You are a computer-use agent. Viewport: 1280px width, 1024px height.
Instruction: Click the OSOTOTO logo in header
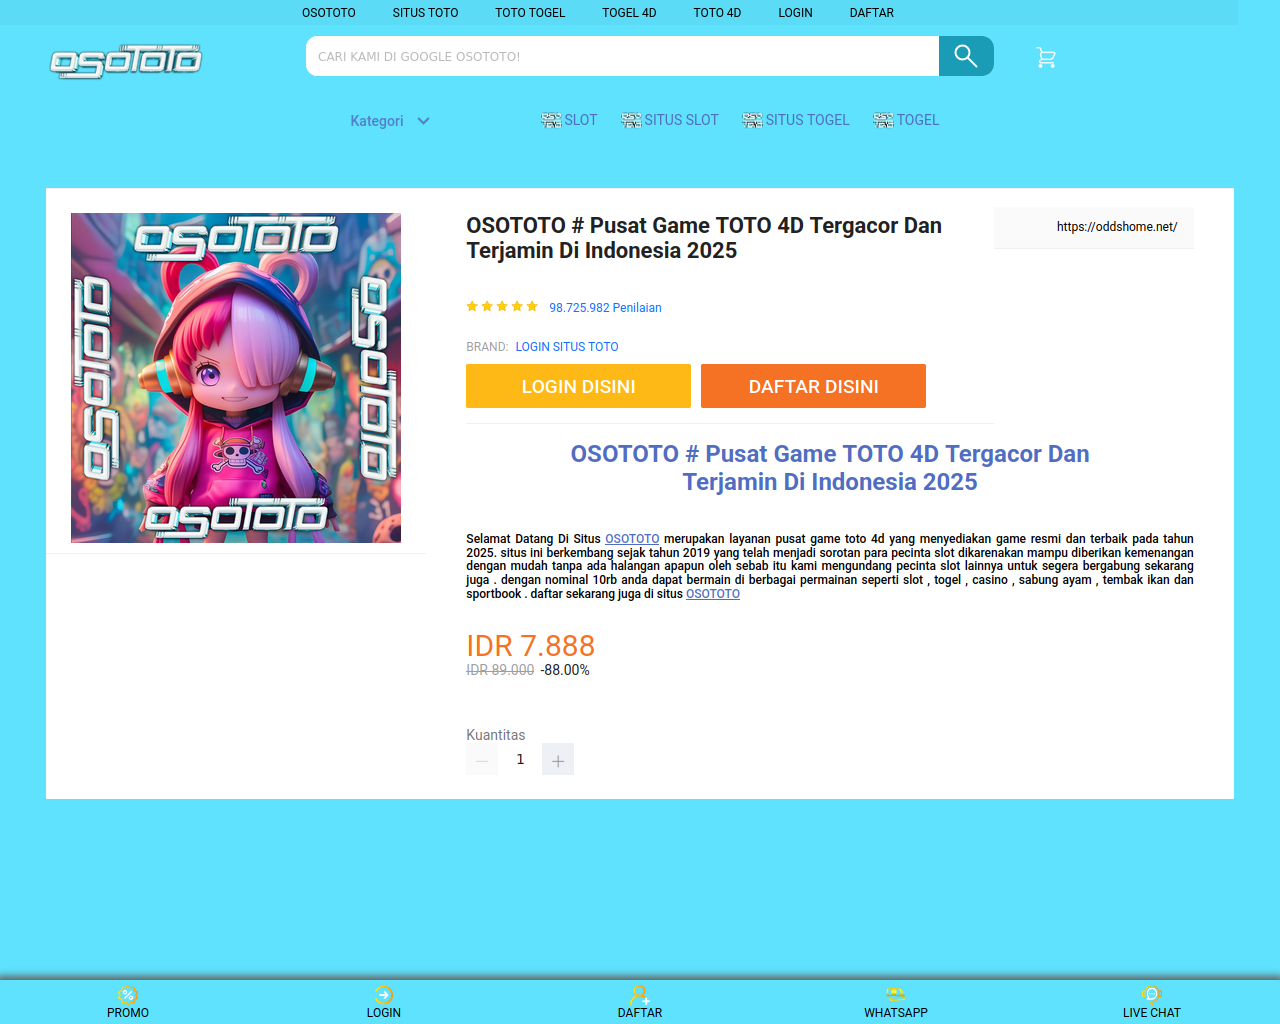coord(126,61)
